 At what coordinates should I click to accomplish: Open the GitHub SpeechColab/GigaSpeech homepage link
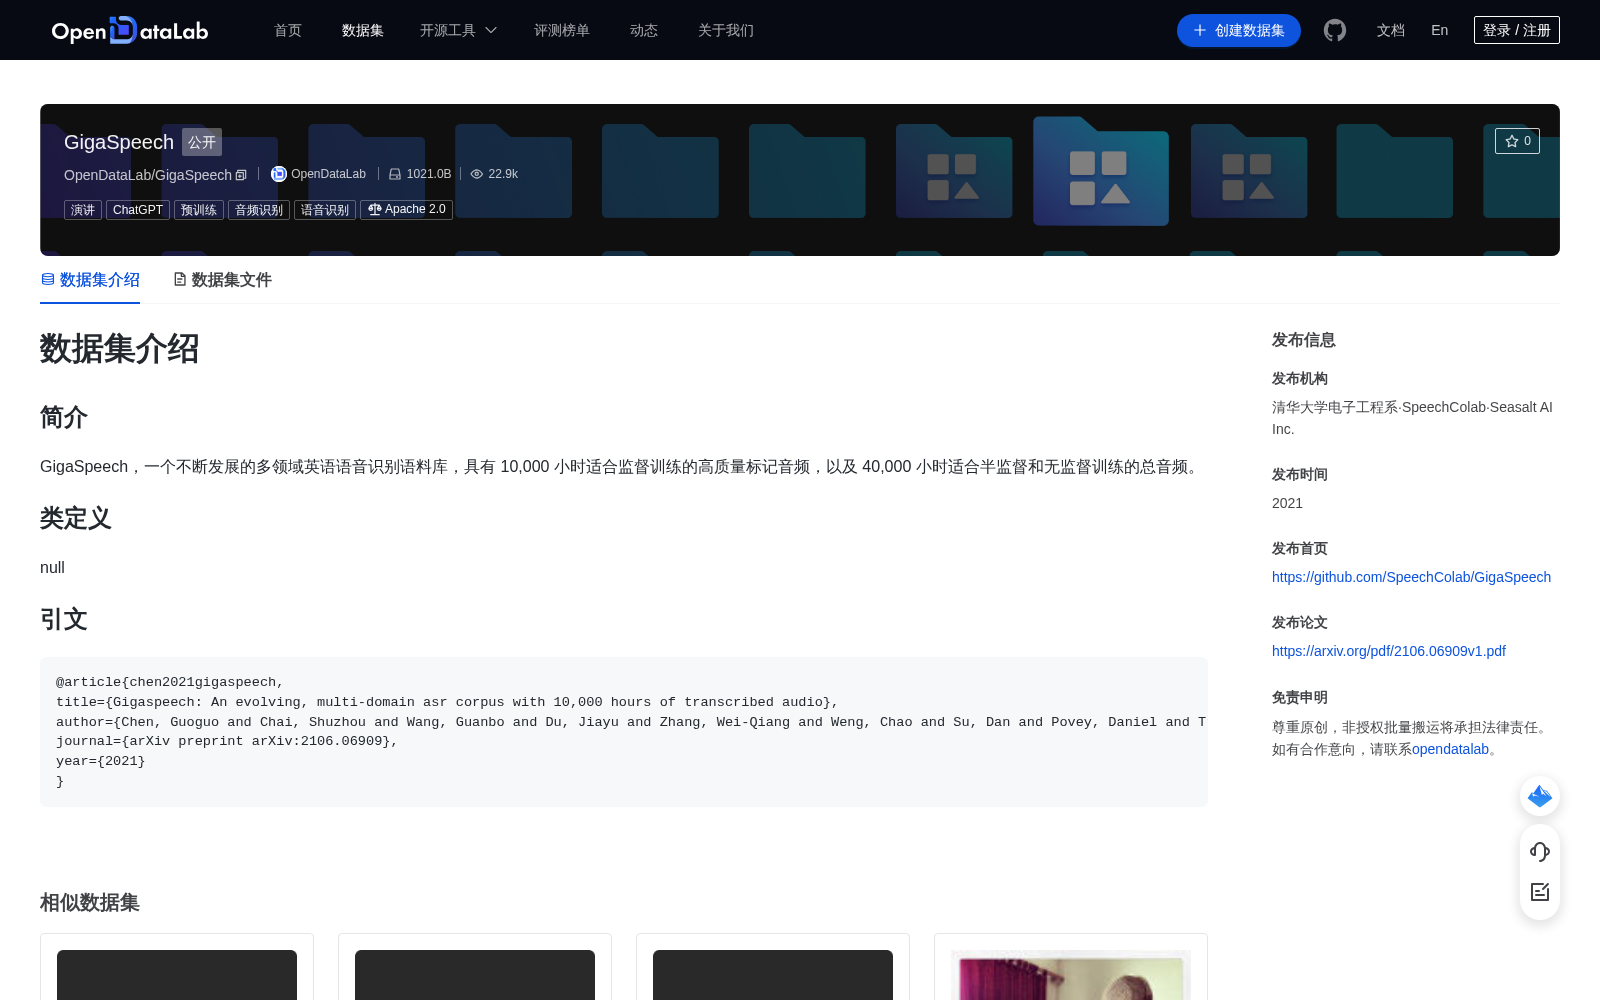[1411, 577]
